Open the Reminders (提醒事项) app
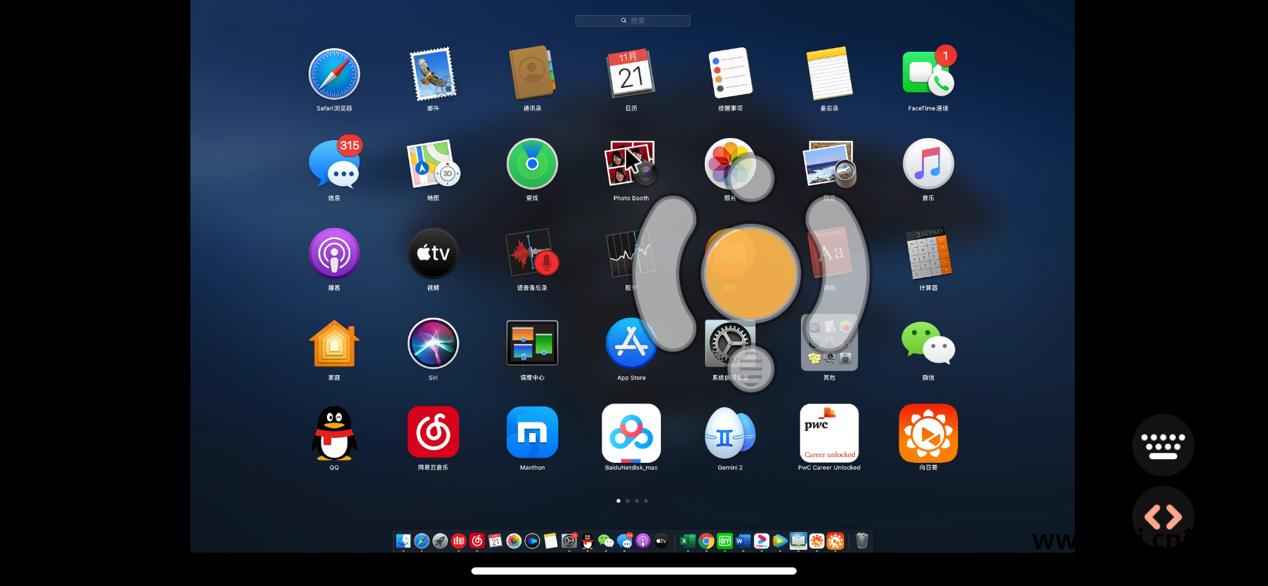 point(730,73)
